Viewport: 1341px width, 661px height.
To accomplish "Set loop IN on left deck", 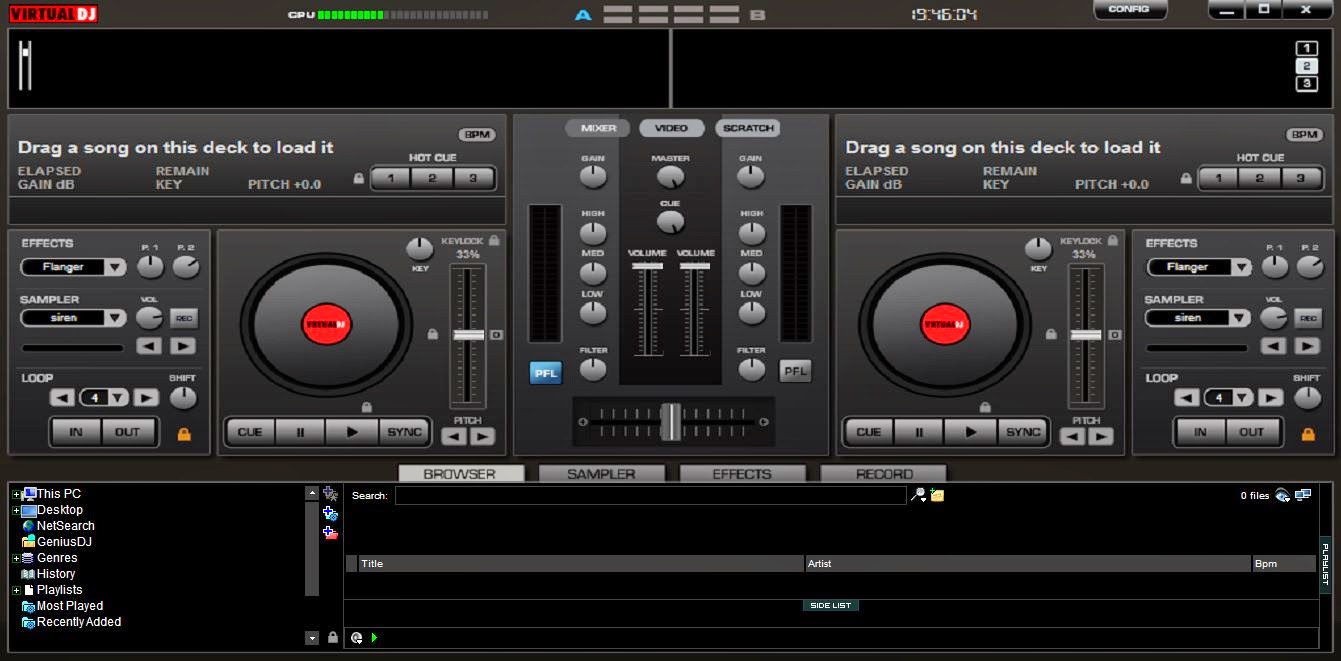I will (x=76, y=432).
